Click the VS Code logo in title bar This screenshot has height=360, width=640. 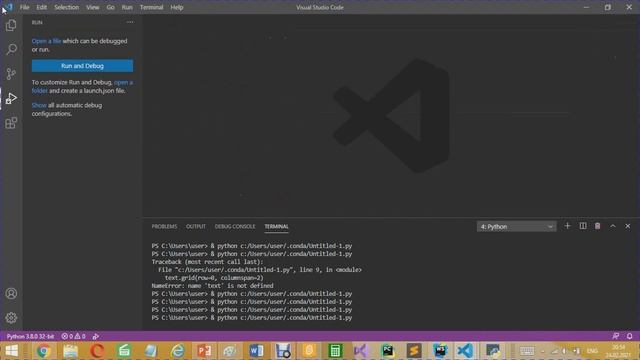pos(8,7)
